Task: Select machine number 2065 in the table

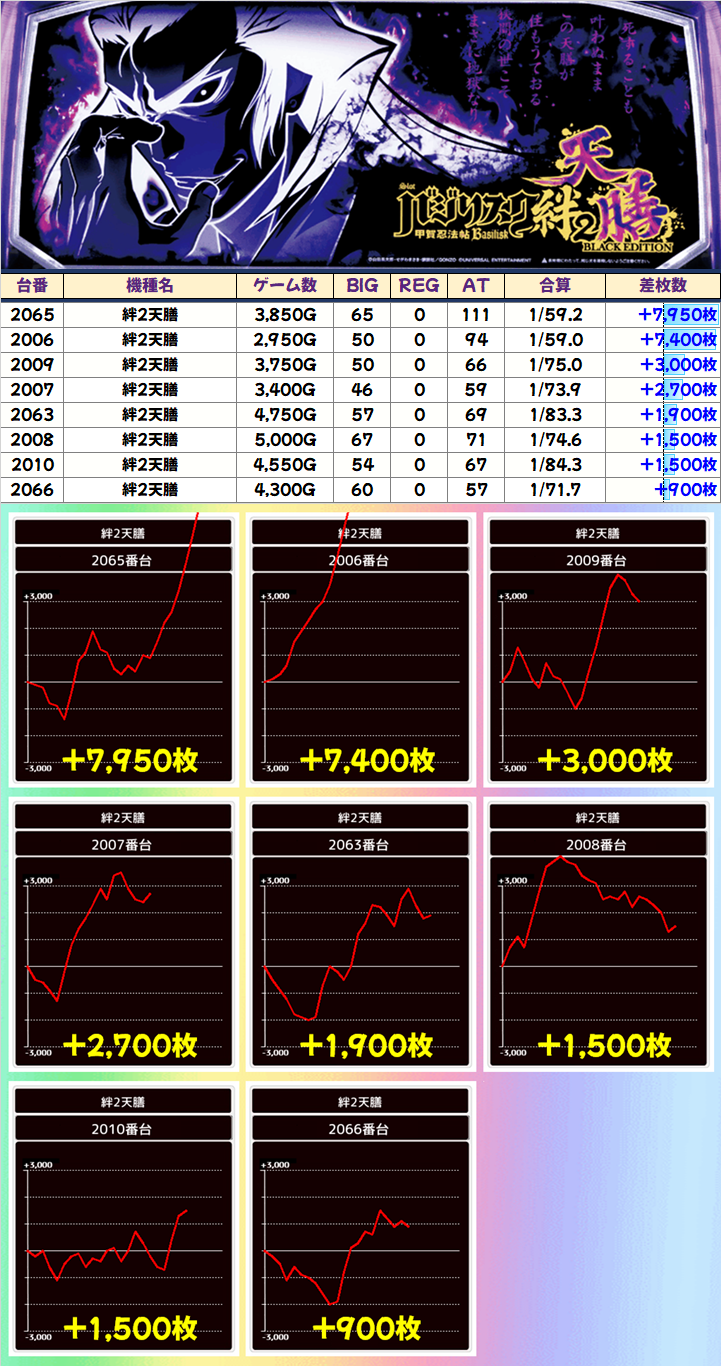Action: coord(32,314)
